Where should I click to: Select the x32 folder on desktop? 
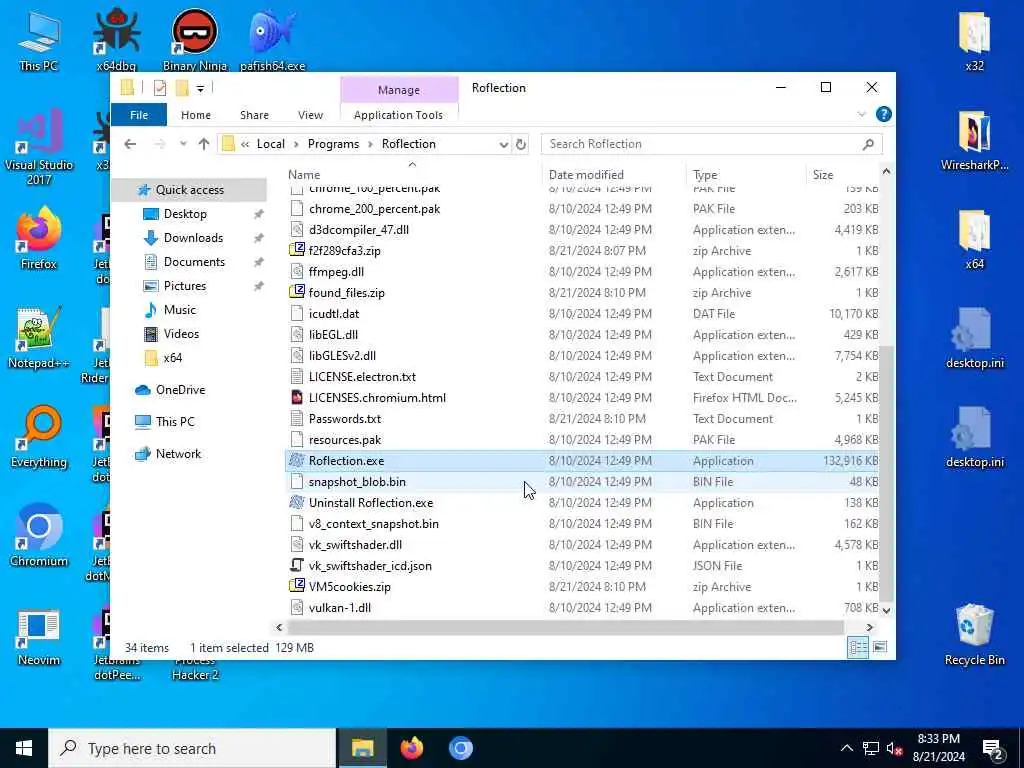[x=974, y=40]
